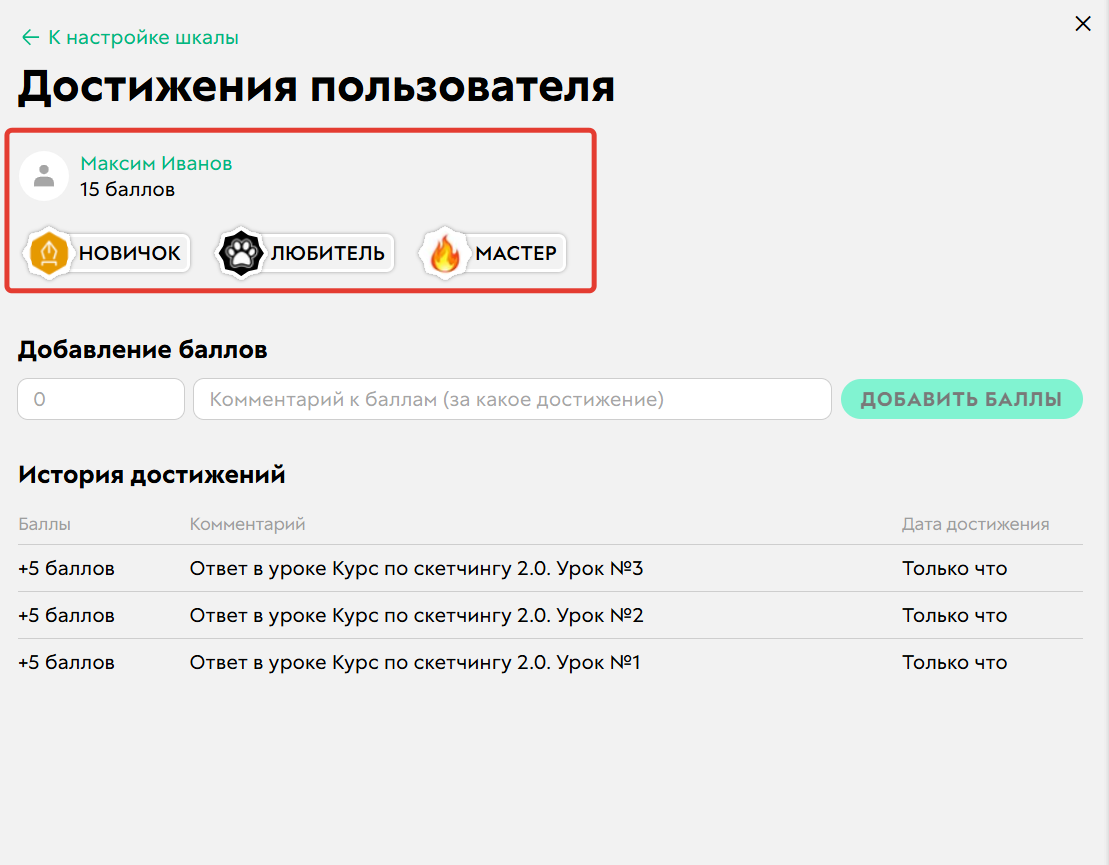Click the points input field showing 0

pyautogui.click(x=100, y=398)
